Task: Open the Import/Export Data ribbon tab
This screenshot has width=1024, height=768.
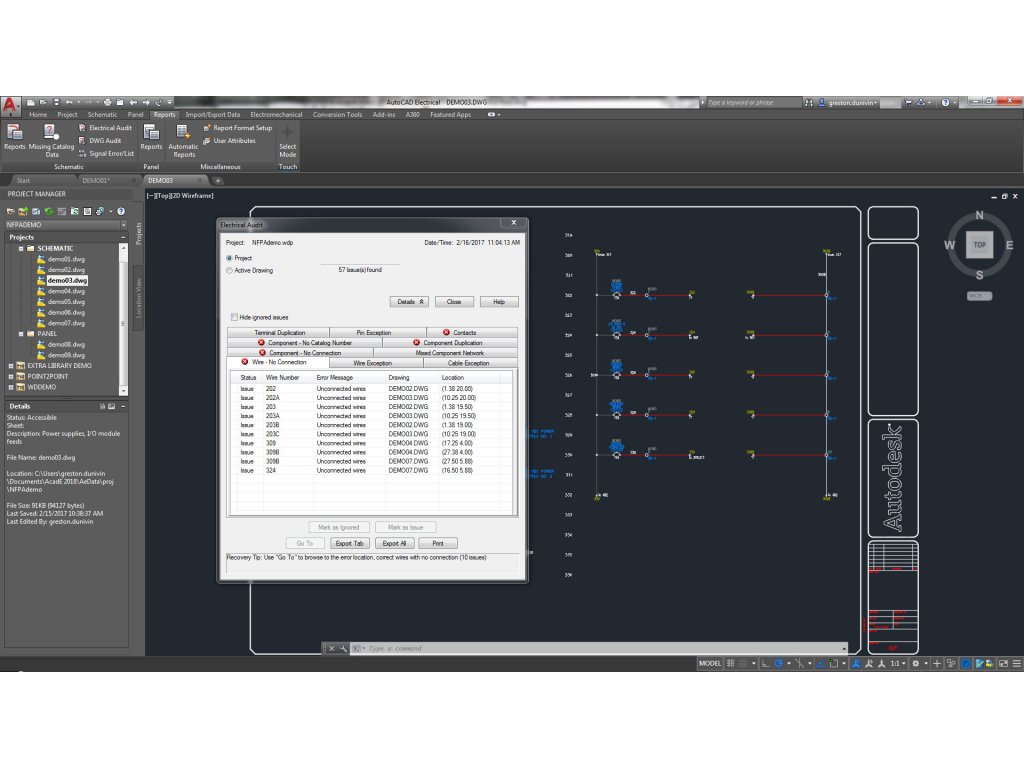Action: tap(213, 115)
